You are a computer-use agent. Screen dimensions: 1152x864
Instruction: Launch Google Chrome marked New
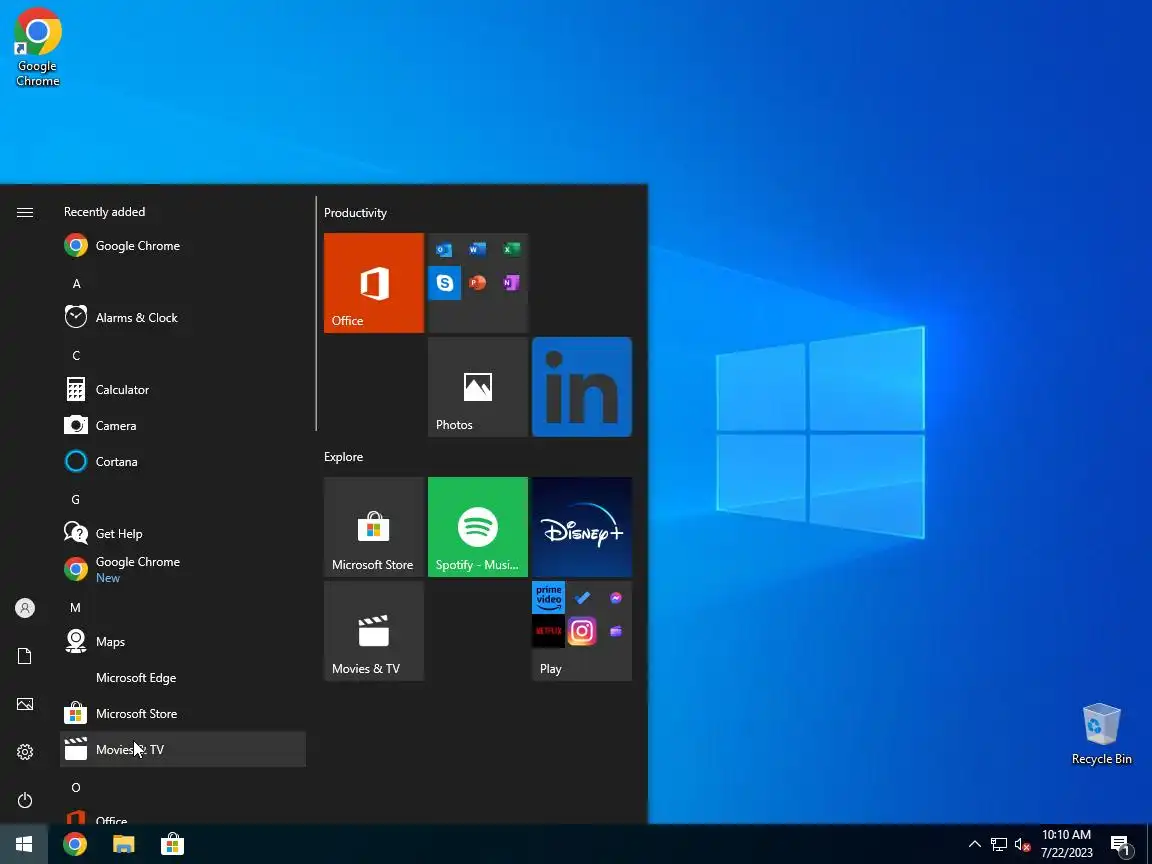[x=183, y=569]
